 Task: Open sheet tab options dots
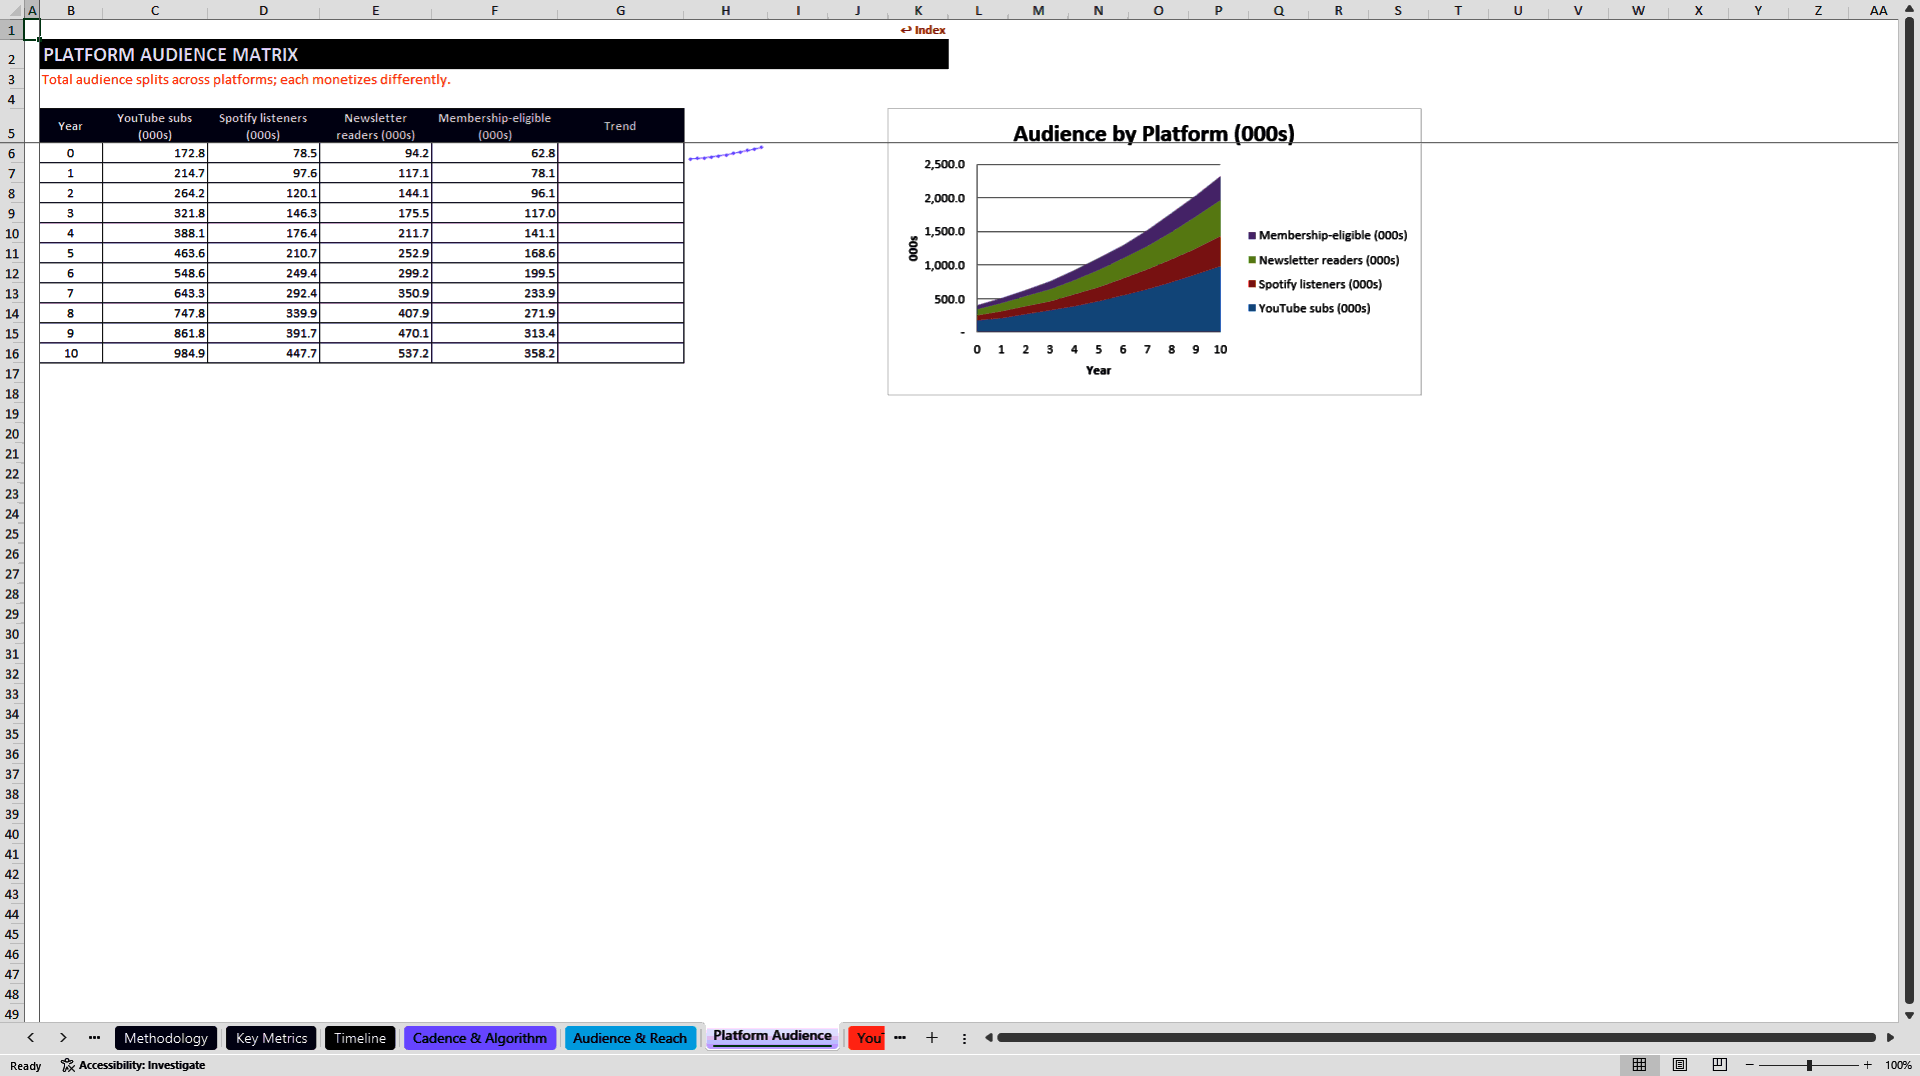[964, 1038]
